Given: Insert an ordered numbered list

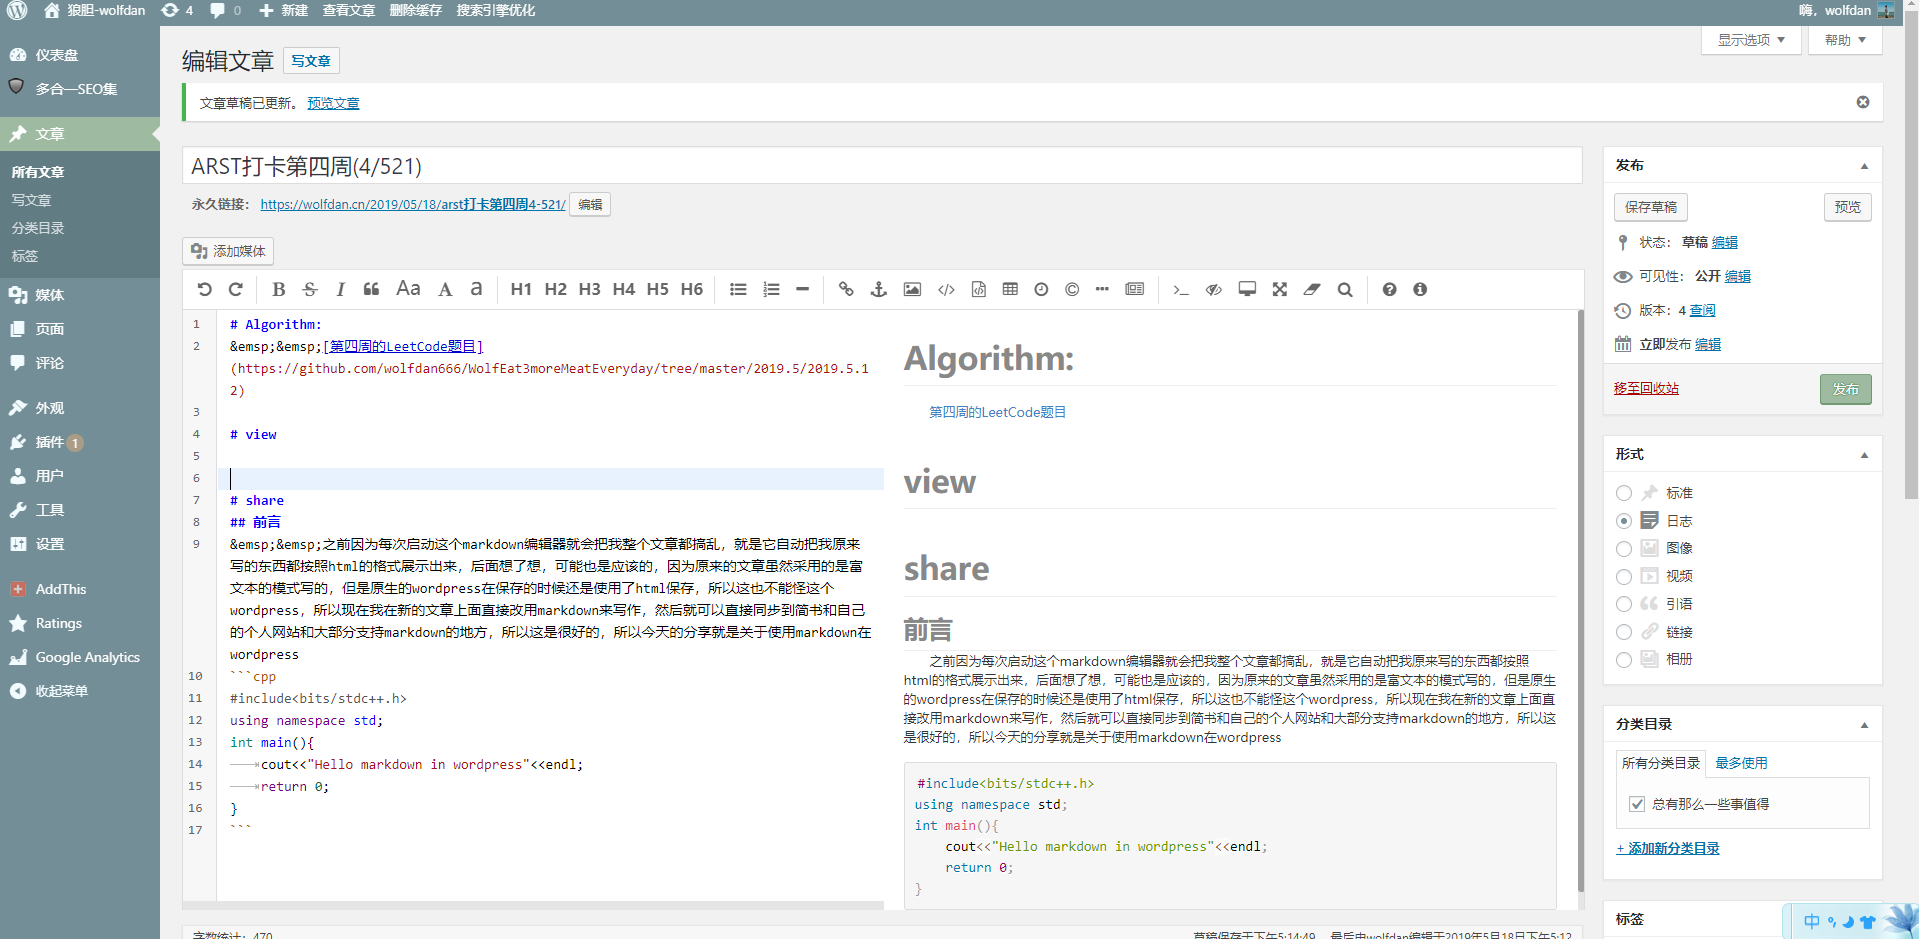Looking at the screenshot, I should coord(771,290).
